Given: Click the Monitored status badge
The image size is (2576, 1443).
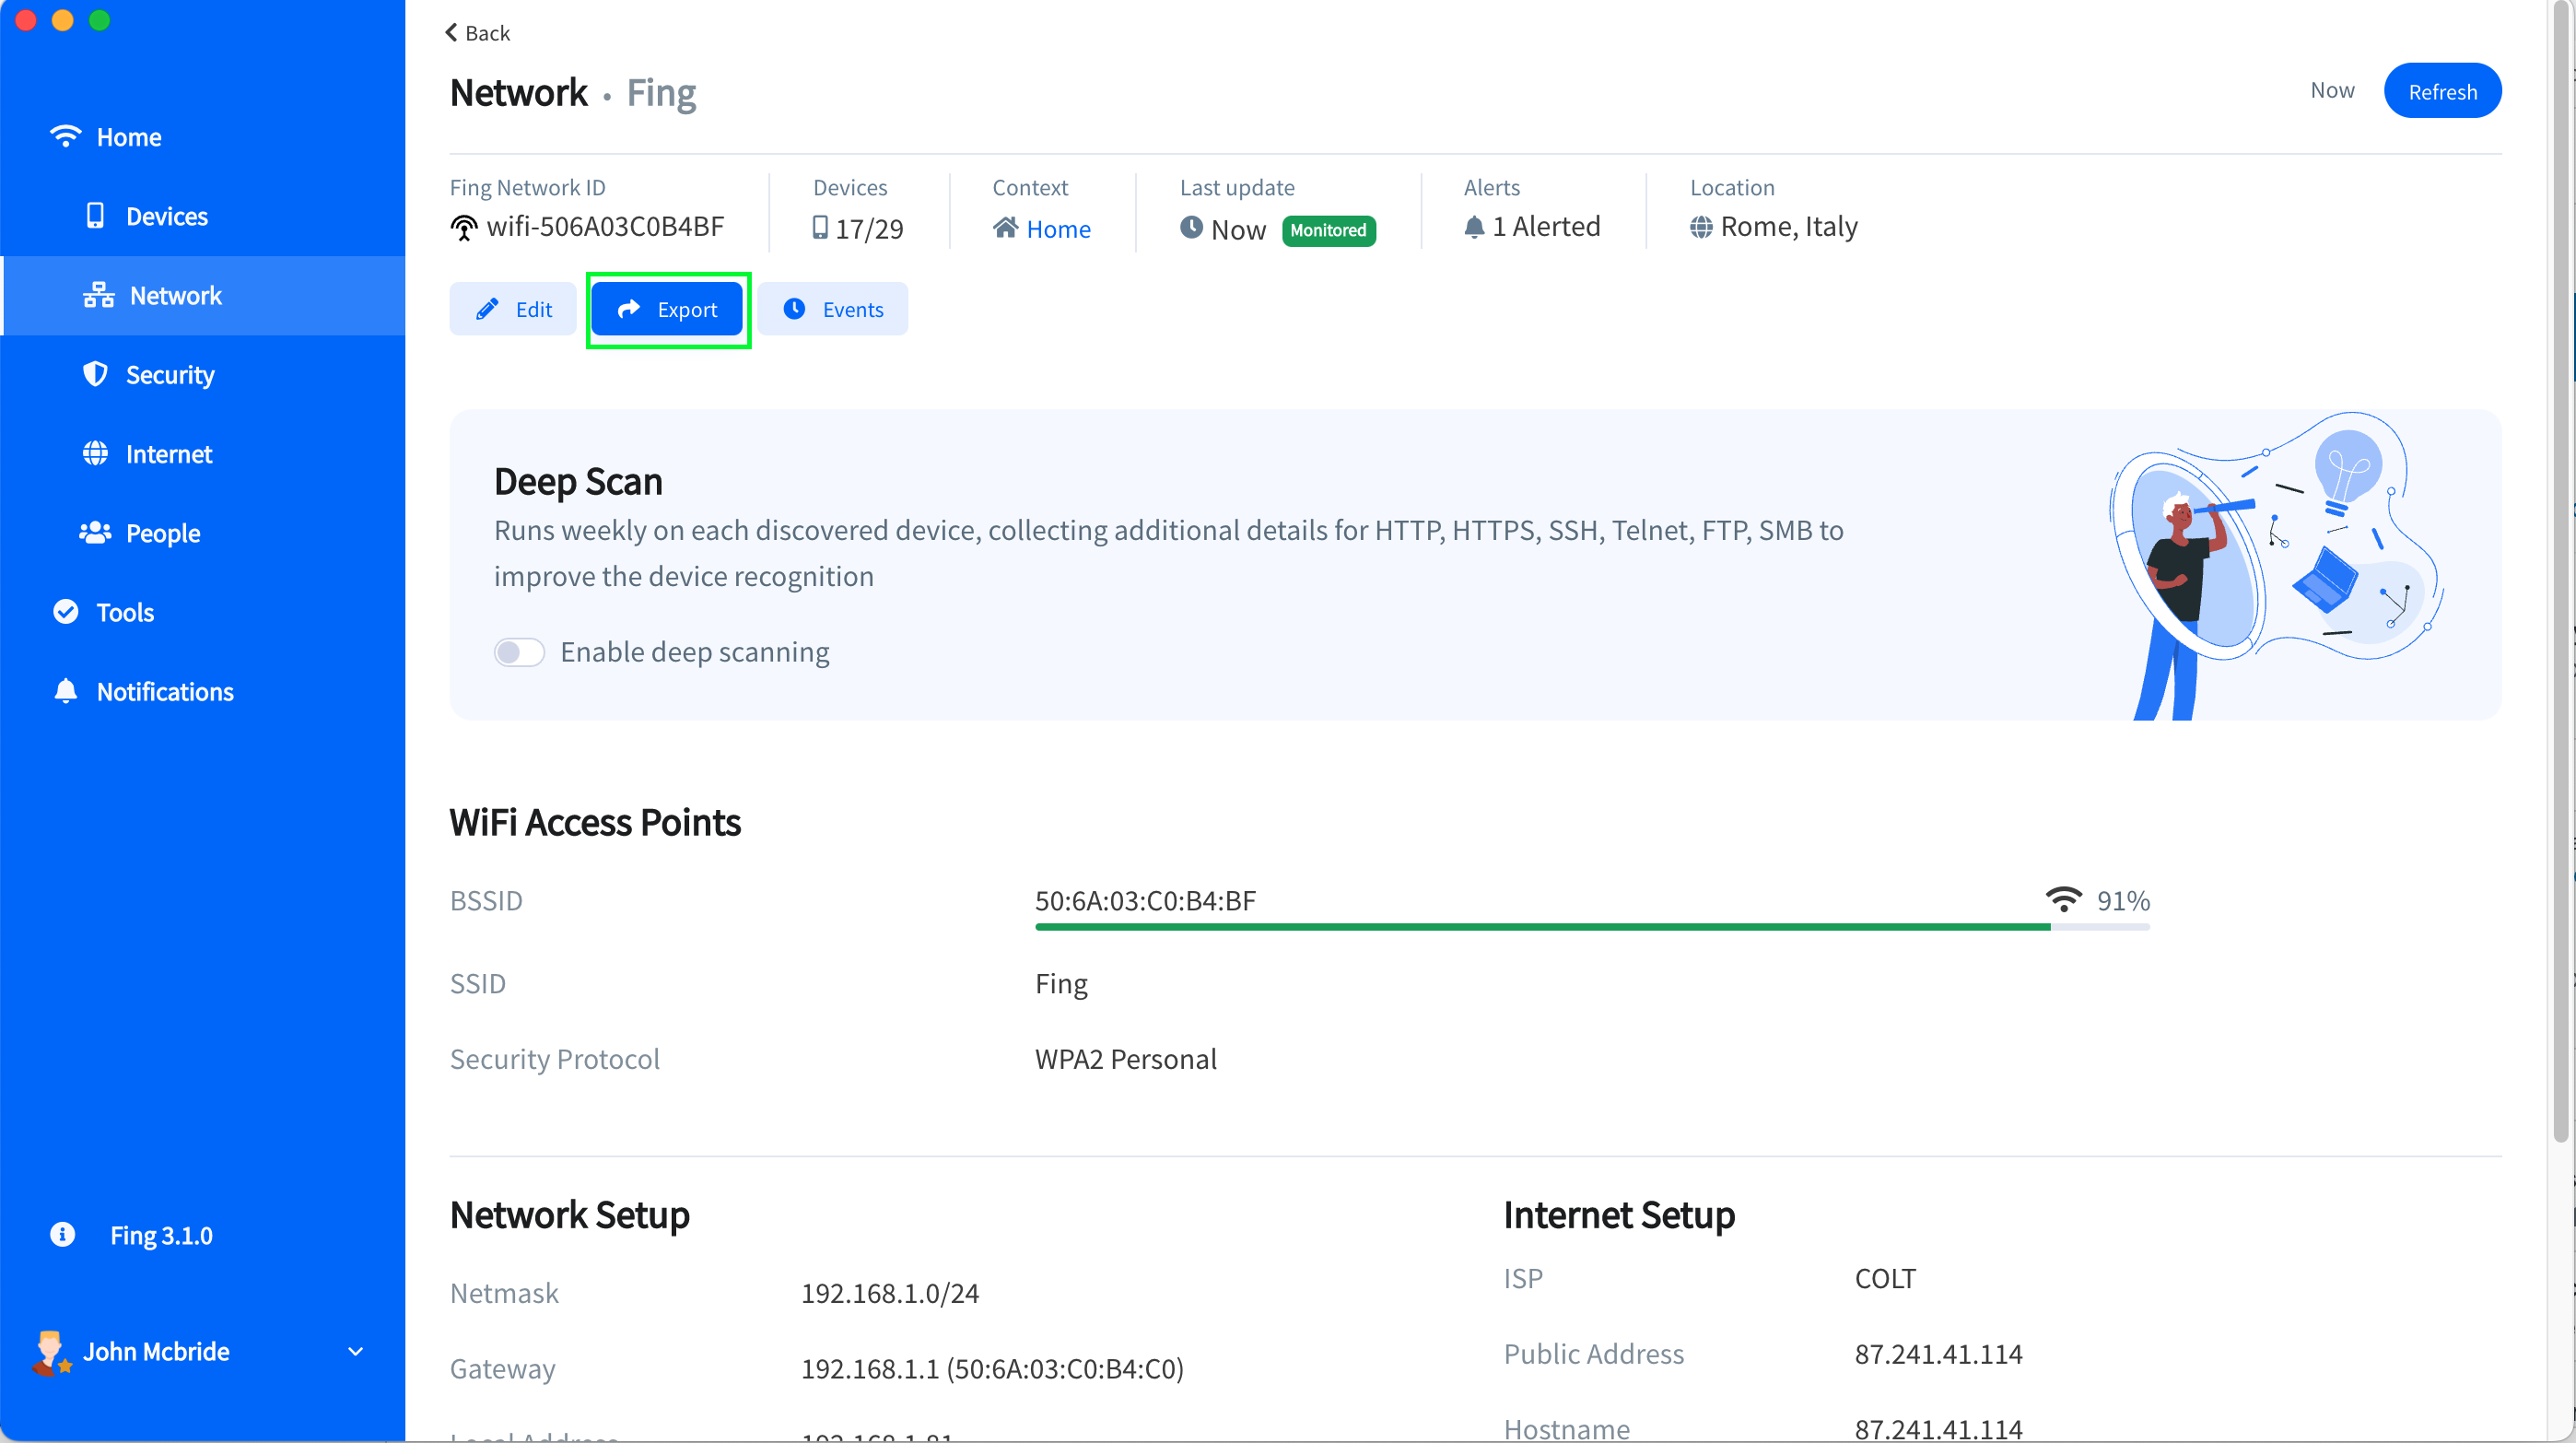Looking at the screenshot, I should [x=1328, y=230].
